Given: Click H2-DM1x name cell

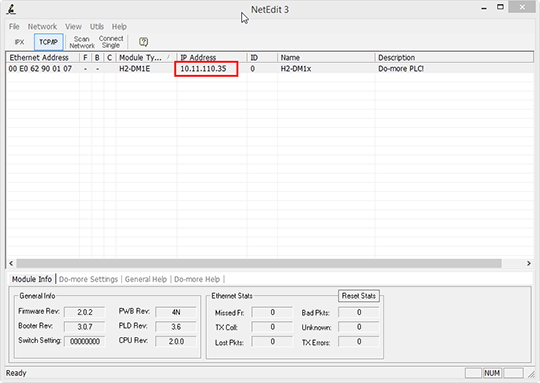Looking at the screenshot, I should click(296, 69).
